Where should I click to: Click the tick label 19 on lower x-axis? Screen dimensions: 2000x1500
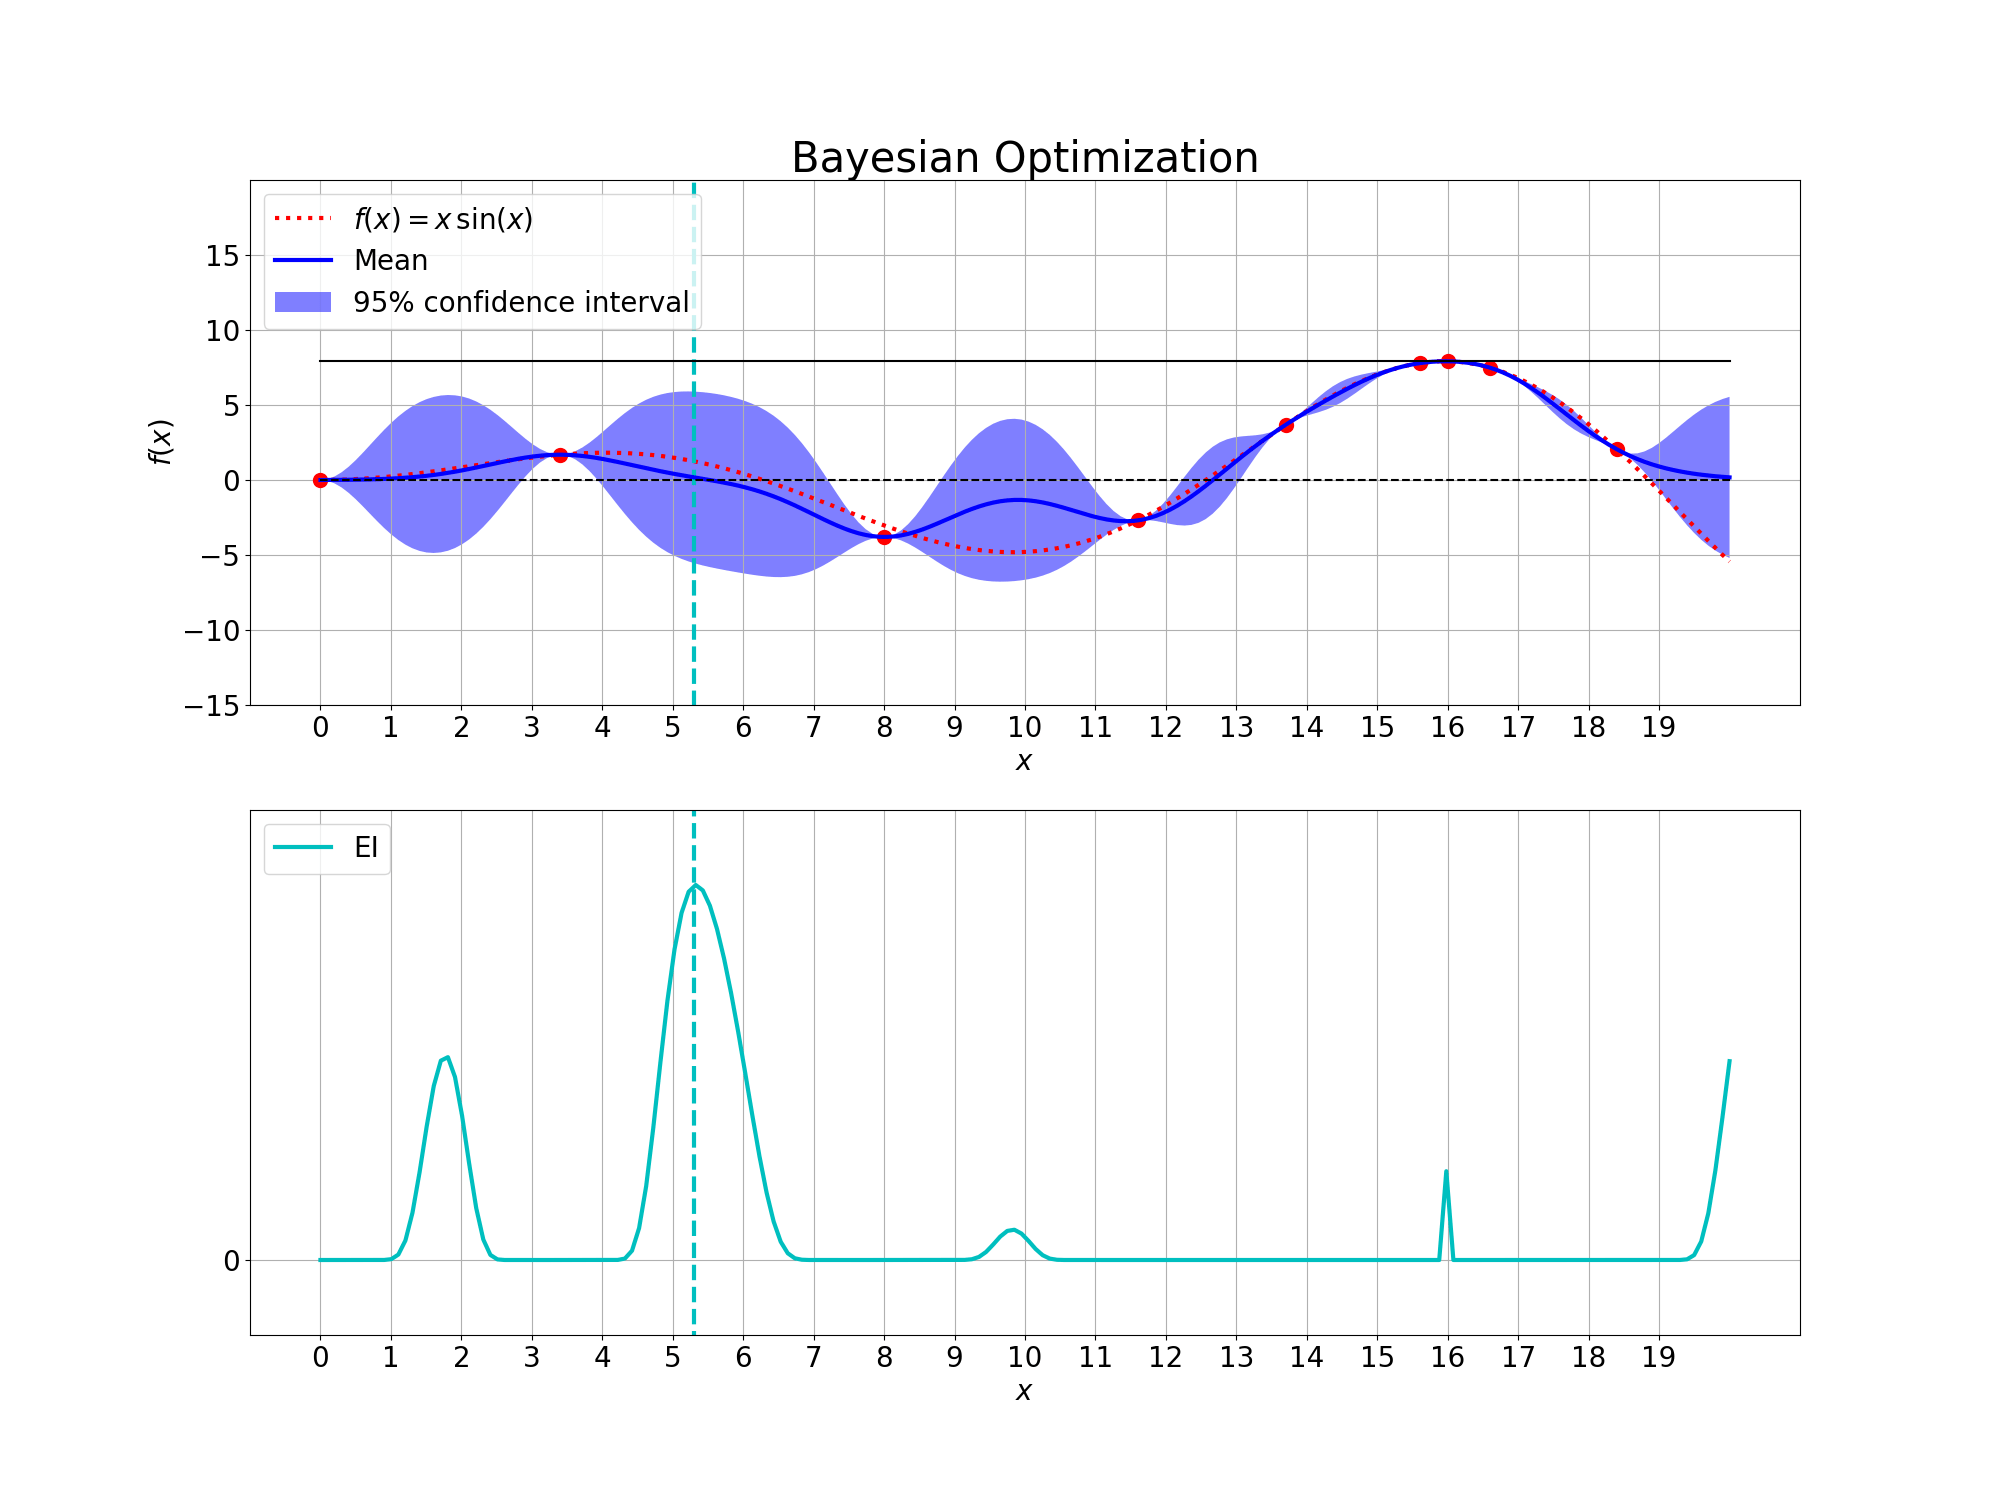[x=1658, y=1357]
